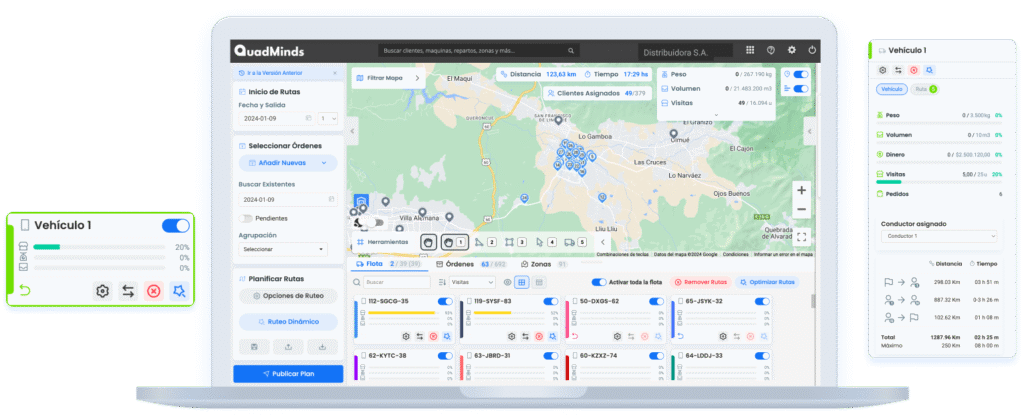
Task: Open the apps grid icon in header
Action: [x=750, y=50]
